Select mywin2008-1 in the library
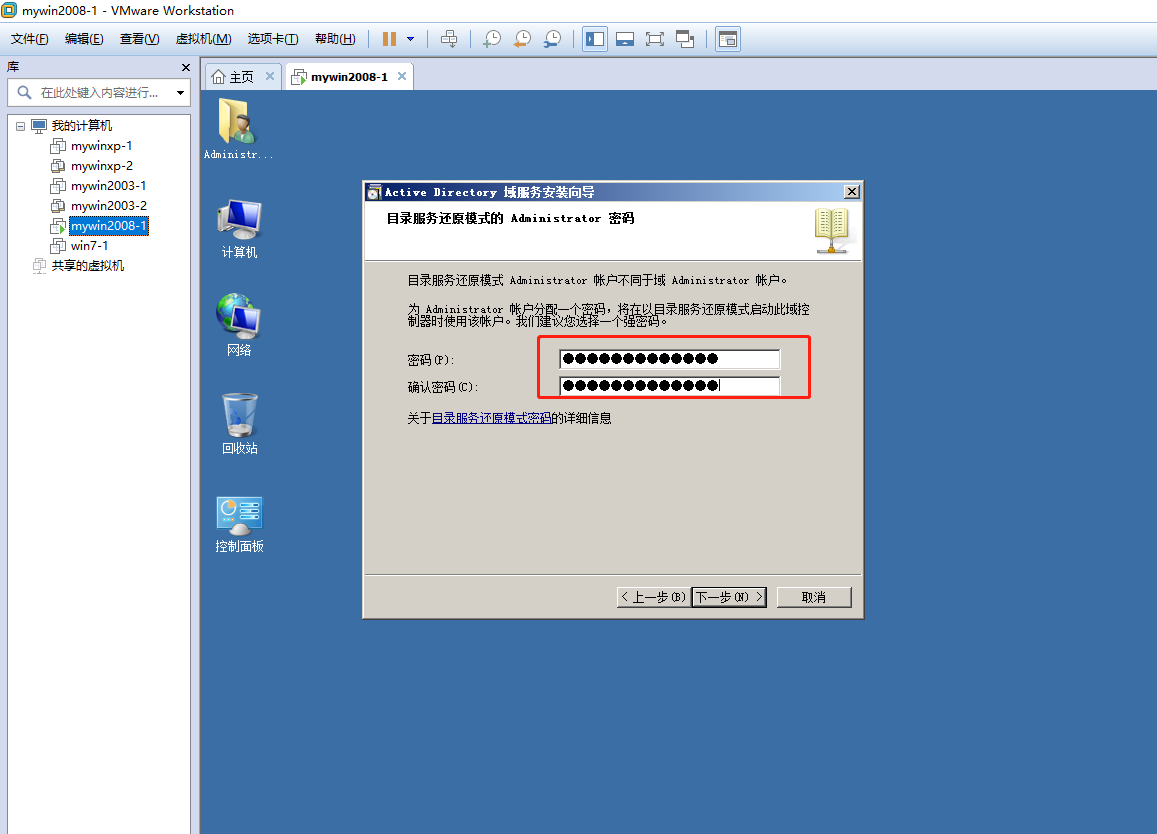 click(x=109, y=225)
